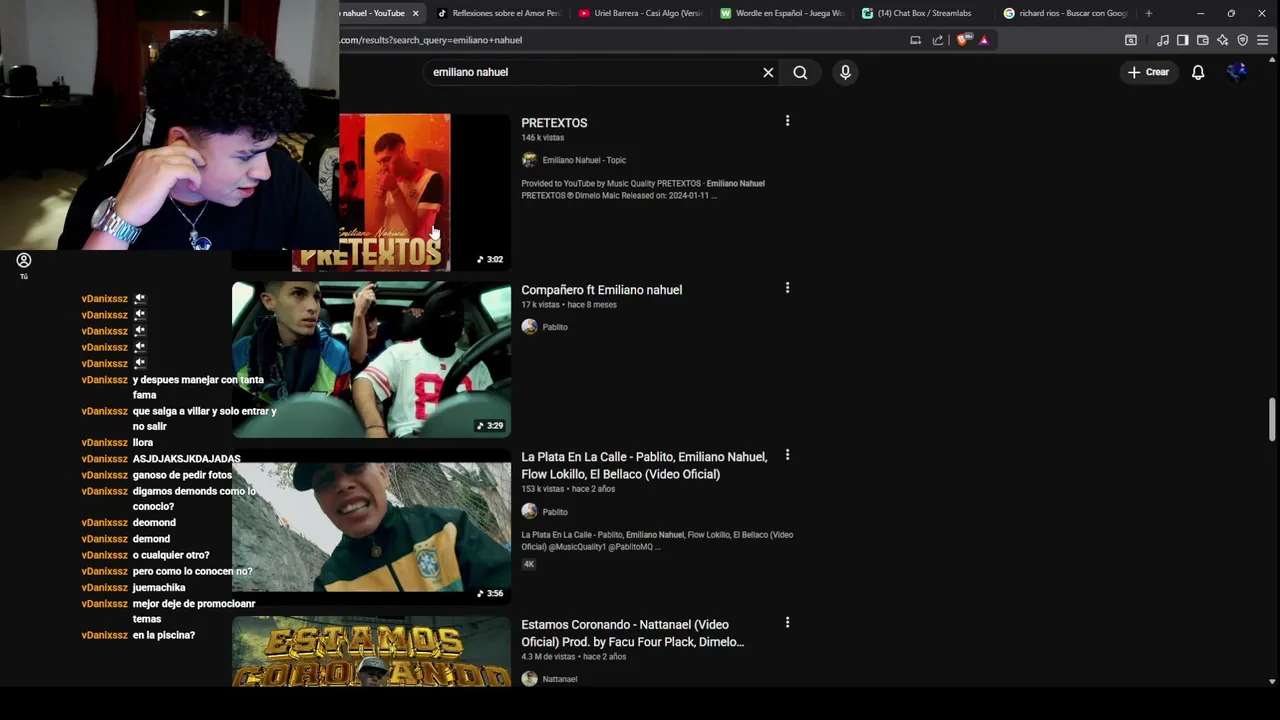Click '4.3 M de vistas • hace 2 años' text
1280x720 pixels.
click(x=575, y=657)
